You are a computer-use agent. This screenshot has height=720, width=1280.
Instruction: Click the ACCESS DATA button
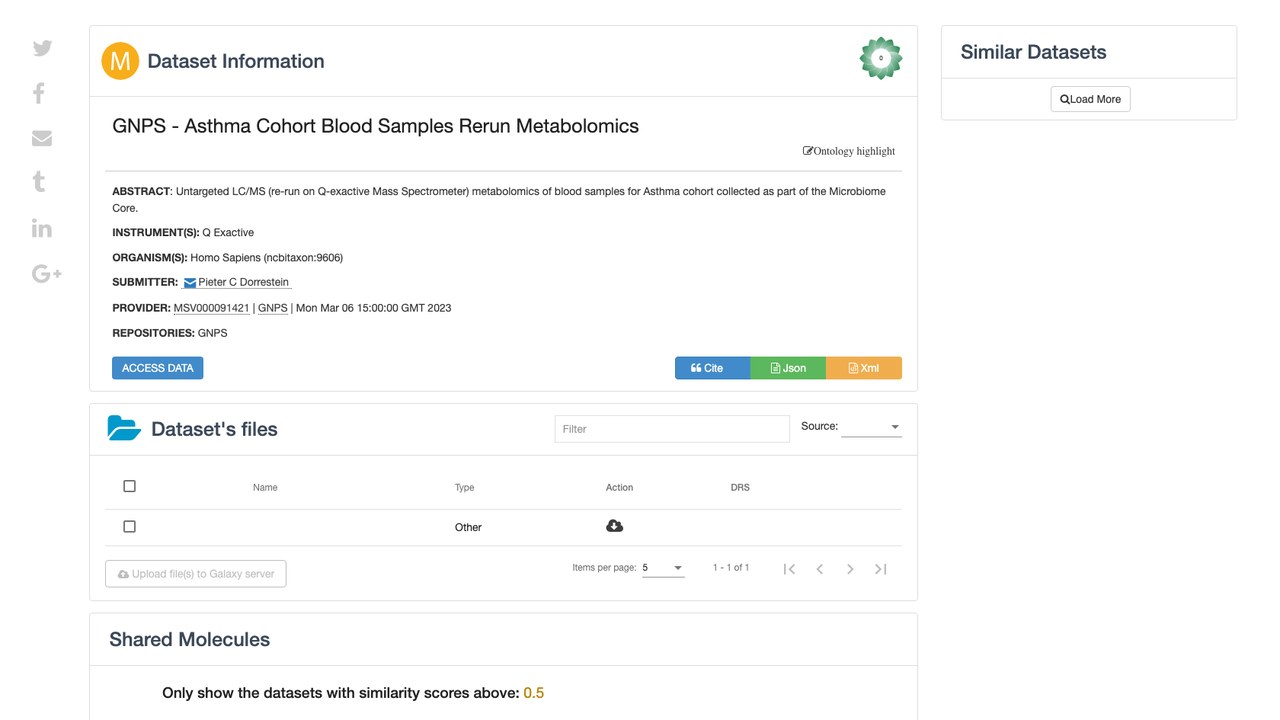(x=158, y=368)
